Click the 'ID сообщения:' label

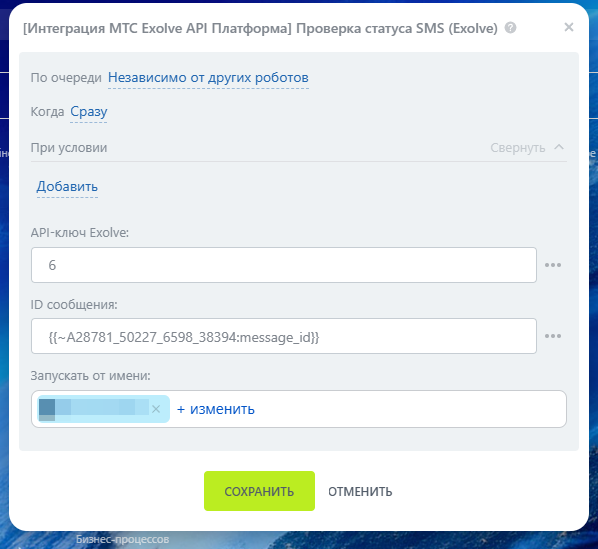point(74,305)
